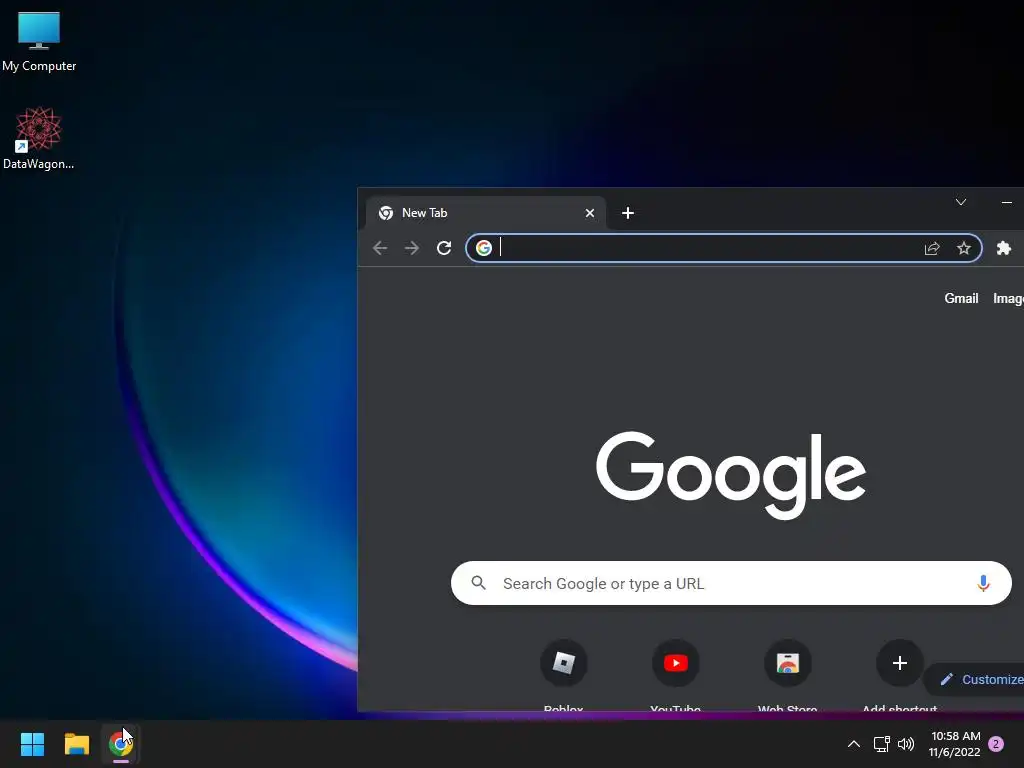Viewport: 1024px width, 768px height.
Task: Click the Search Google or type a URL box
Action: click(731, 583)
